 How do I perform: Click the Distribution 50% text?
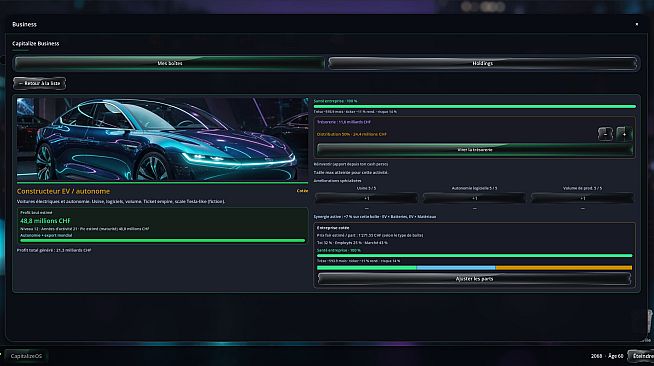point(352,134)
